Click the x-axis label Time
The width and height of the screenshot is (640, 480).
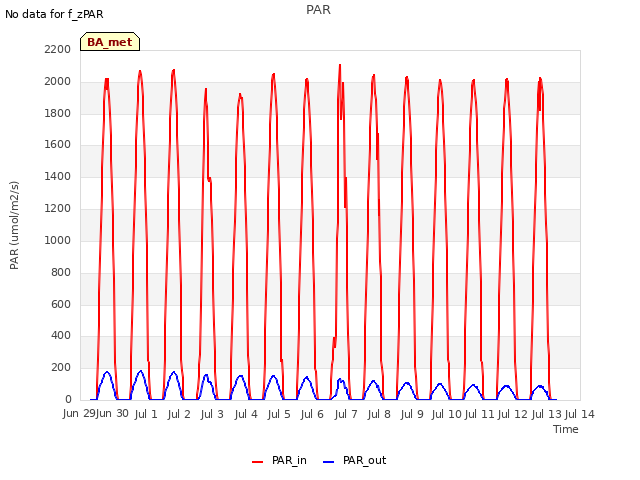[x=566, y=429]
